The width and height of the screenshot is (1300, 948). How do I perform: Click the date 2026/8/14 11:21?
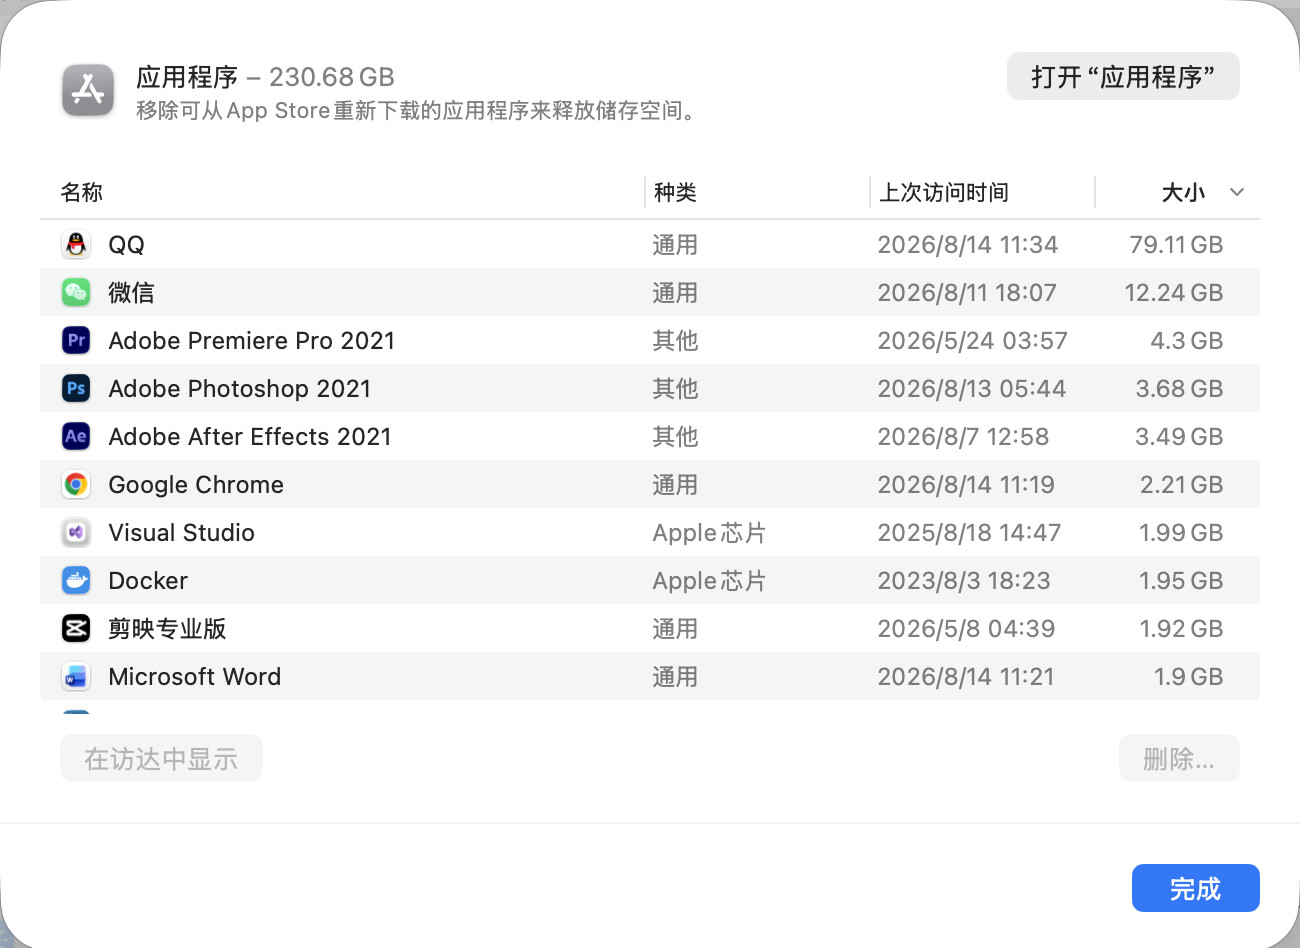click(966, 676)
